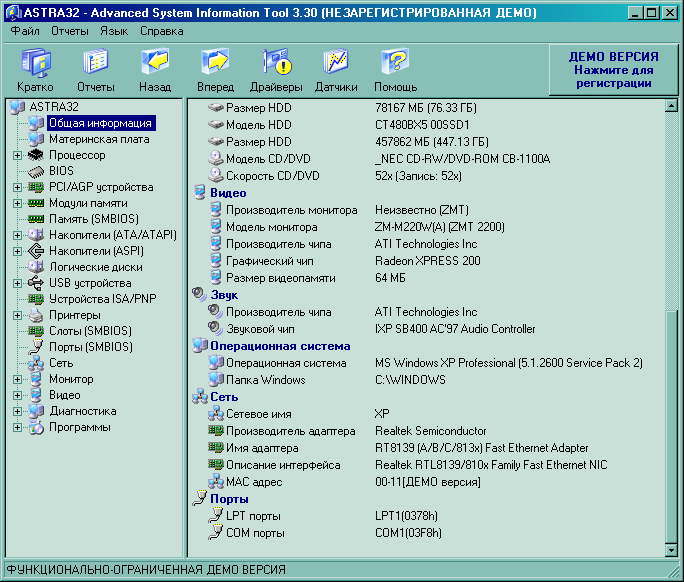Go back with the Назад arrow
Screen dimensions: 684x582
click(x=155, y=62)
